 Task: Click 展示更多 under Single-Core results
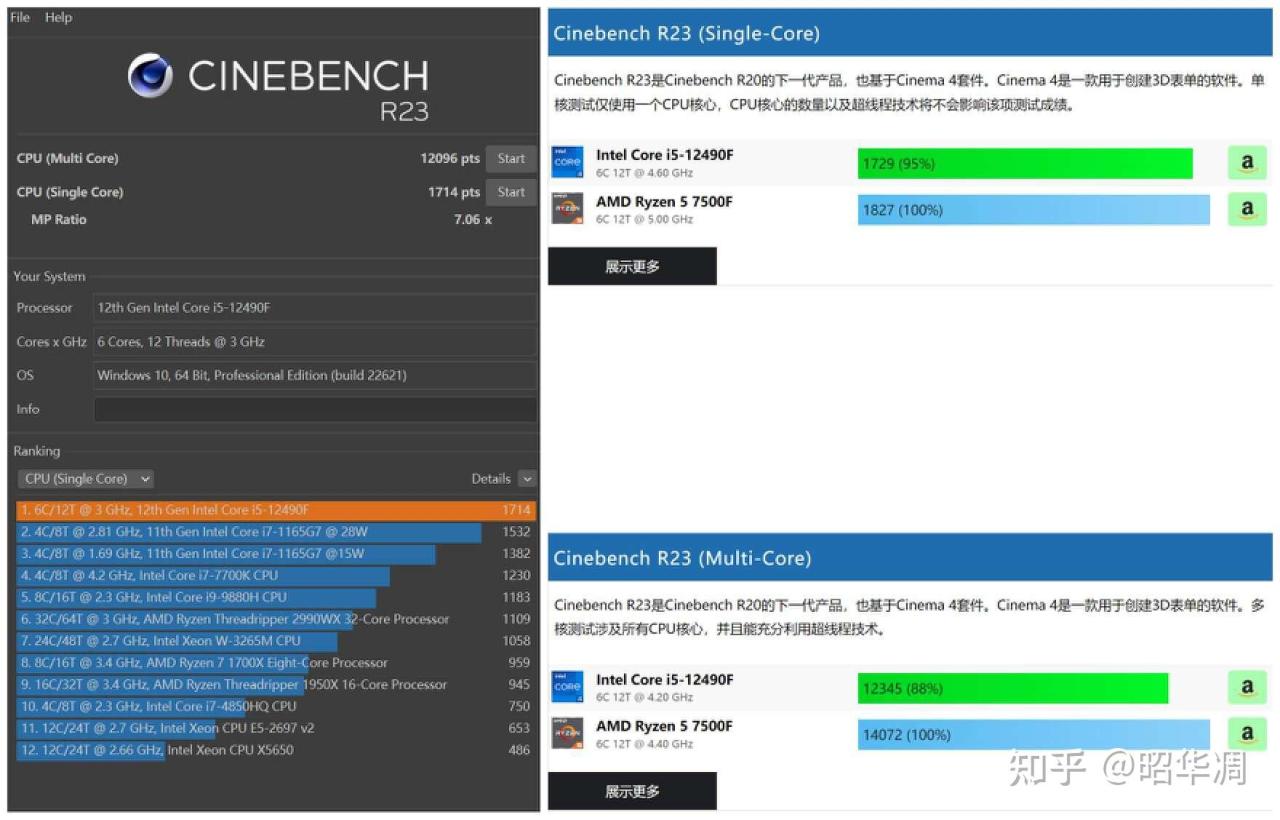coord(632,267)
